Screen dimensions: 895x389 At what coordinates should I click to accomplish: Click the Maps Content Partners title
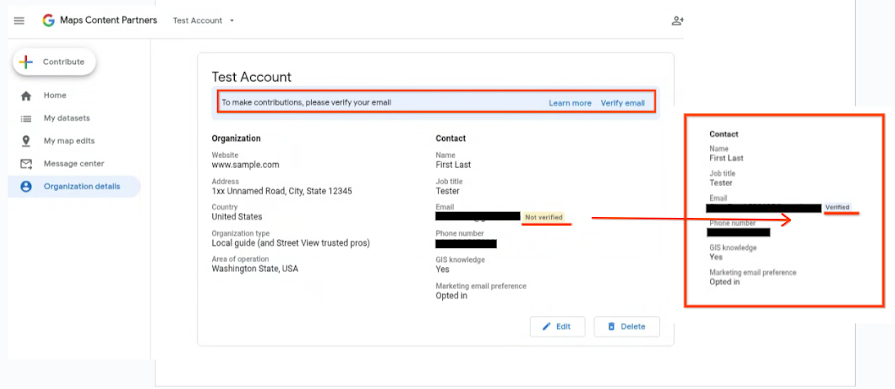(108, 20)
